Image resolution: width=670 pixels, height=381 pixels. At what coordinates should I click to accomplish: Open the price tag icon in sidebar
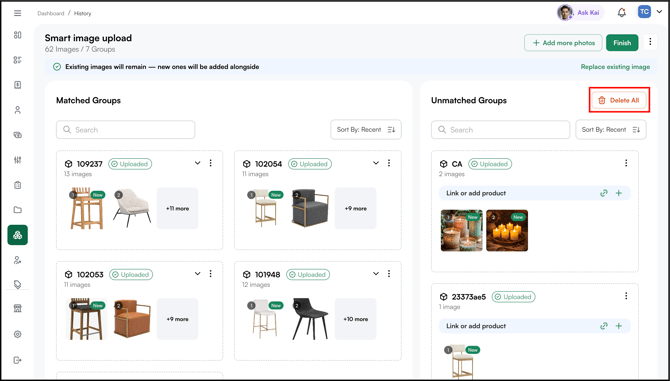(x=18, y=284)
